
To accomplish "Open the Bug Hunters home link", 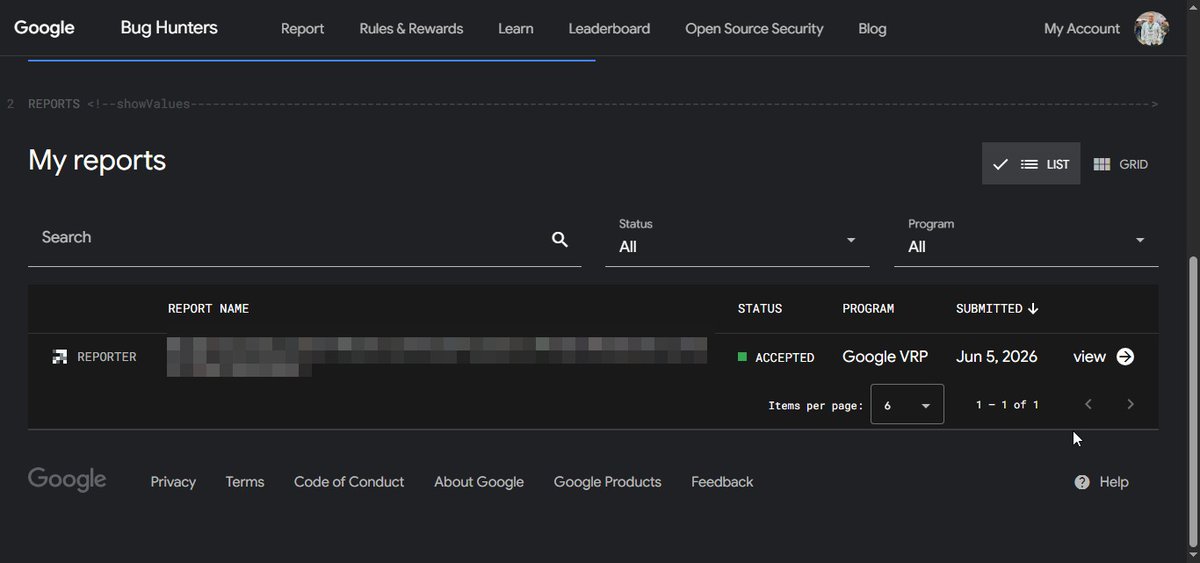I will click(169, 28).
